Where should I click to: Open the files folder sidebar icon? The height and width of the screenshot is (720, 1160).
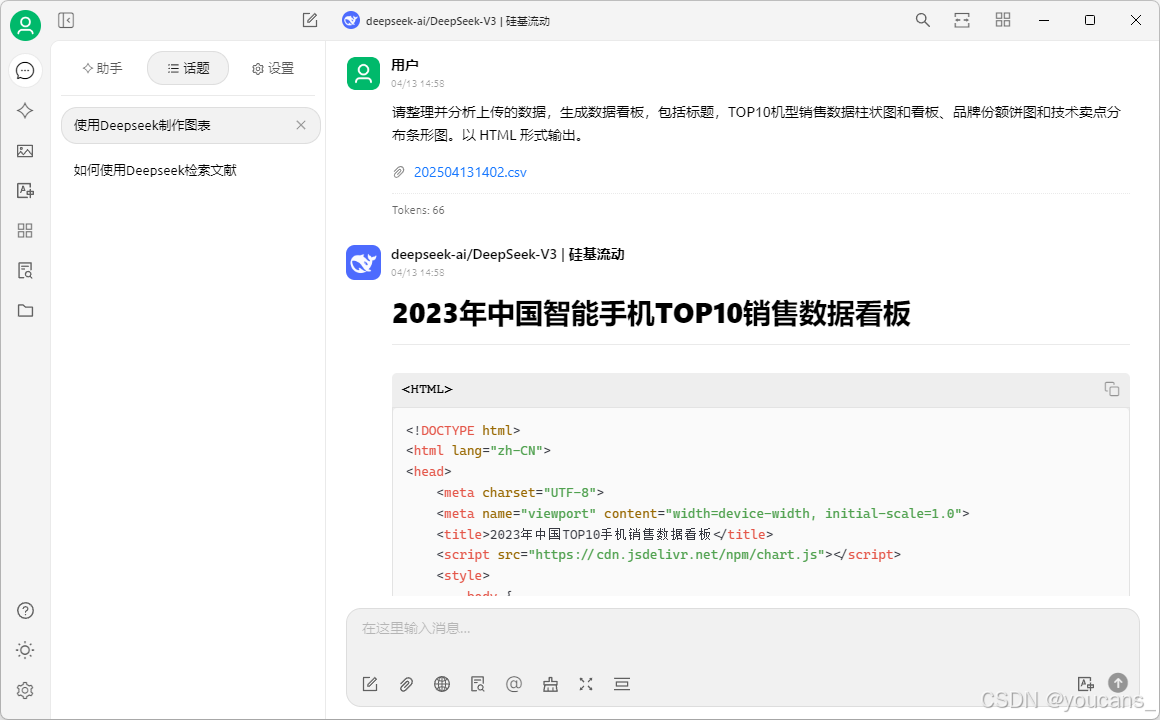point(25,311)
